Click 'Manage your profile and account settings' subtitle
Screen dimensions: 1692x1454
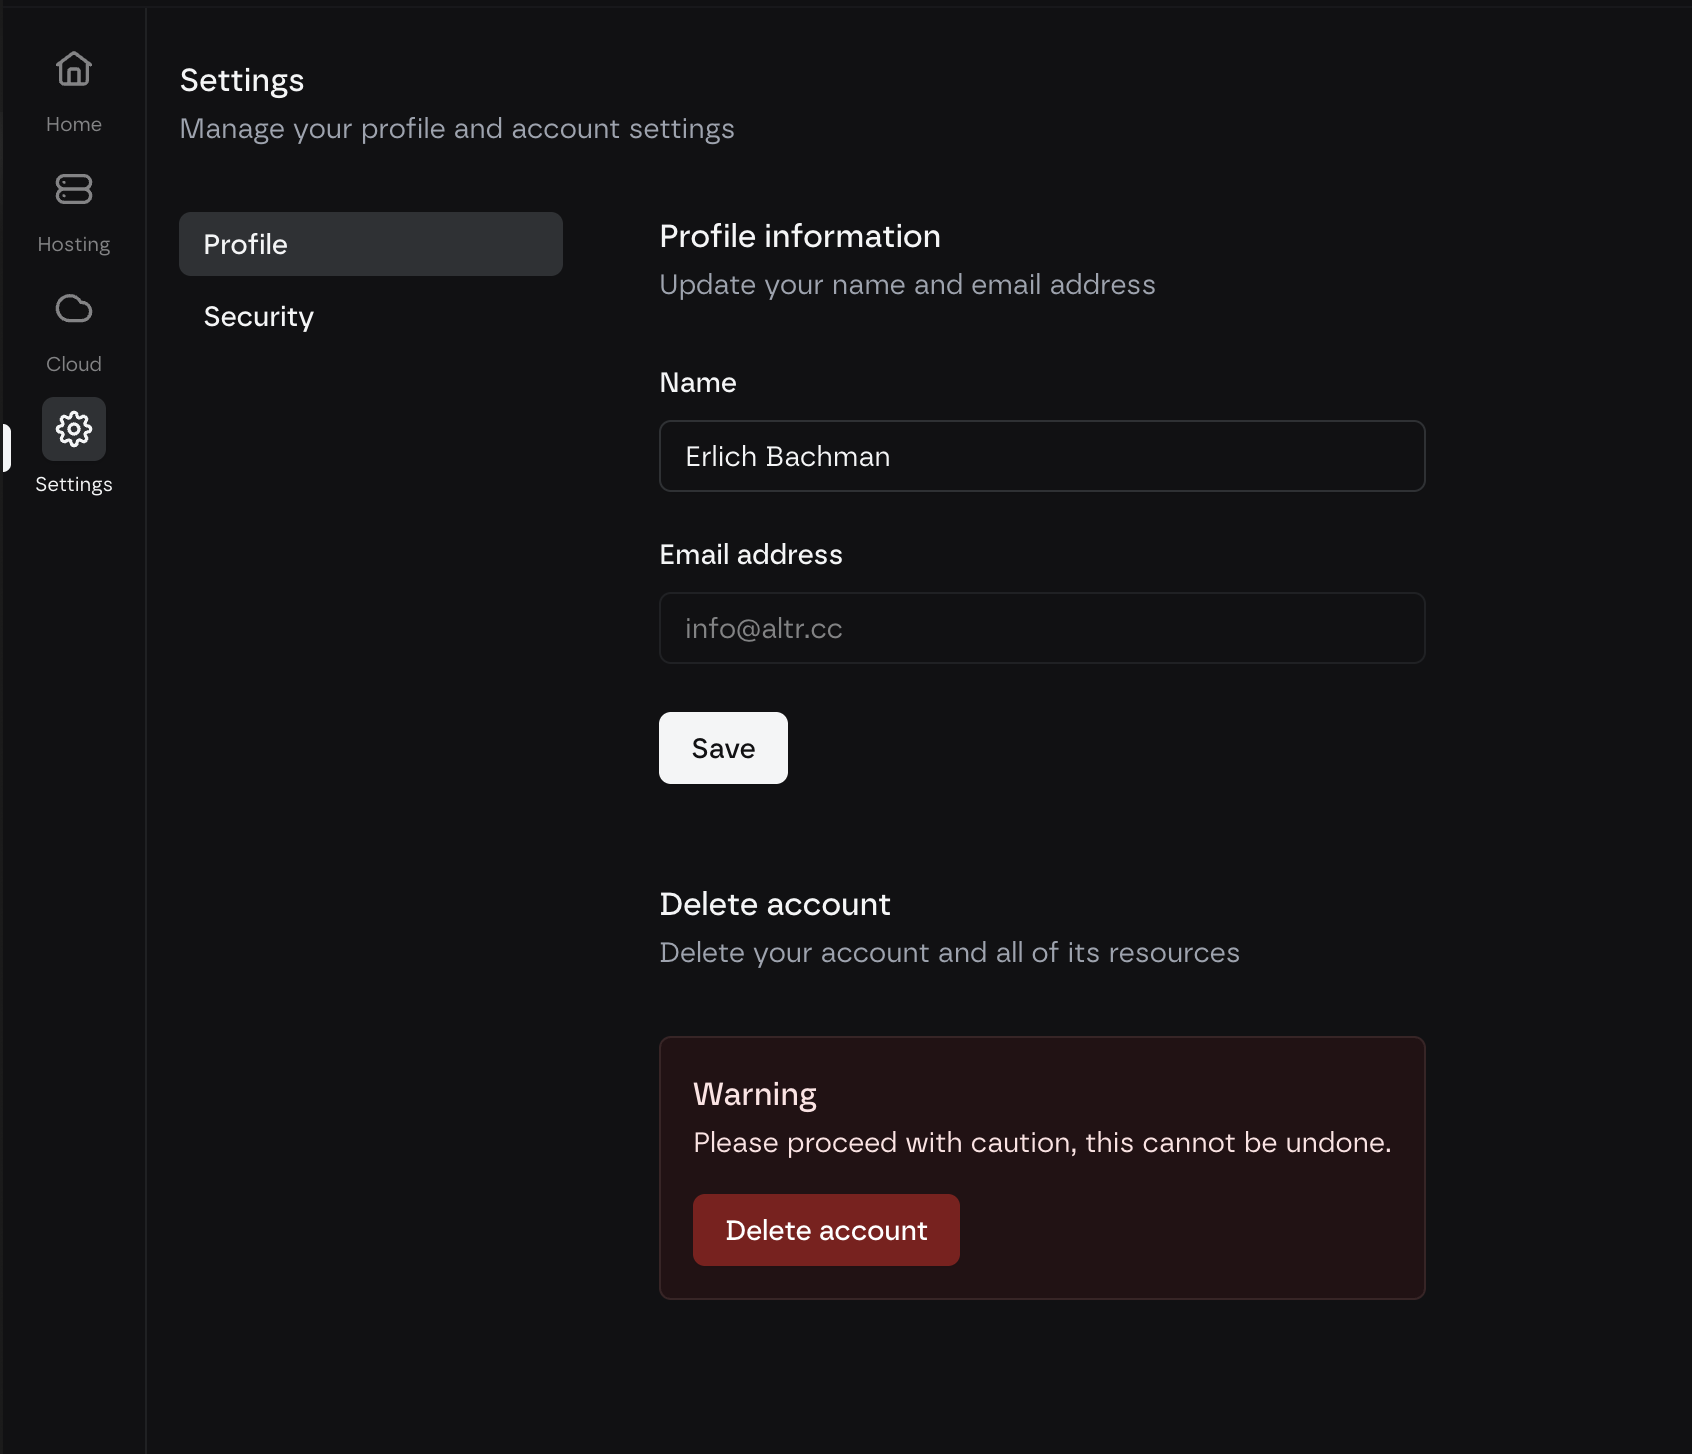457,128
